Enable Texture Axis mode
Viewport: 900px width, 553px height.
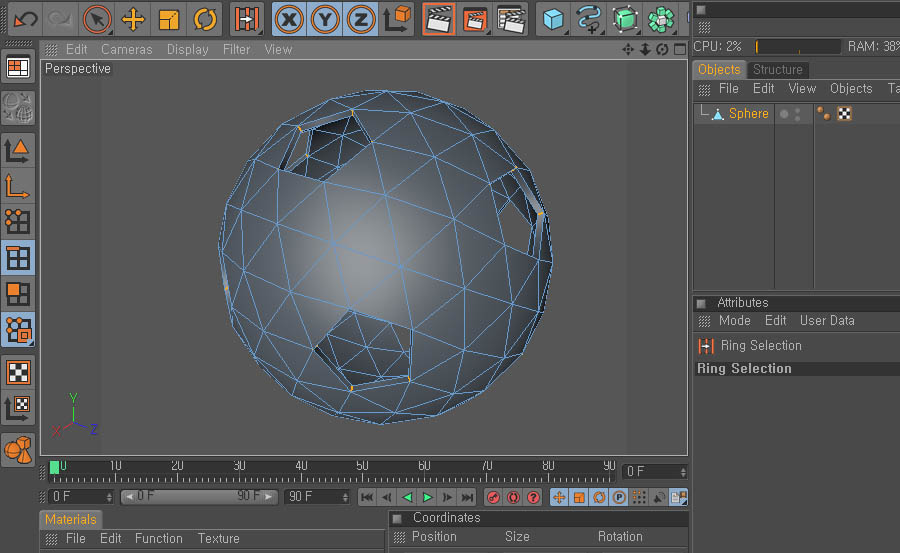[x=17, y=409]
